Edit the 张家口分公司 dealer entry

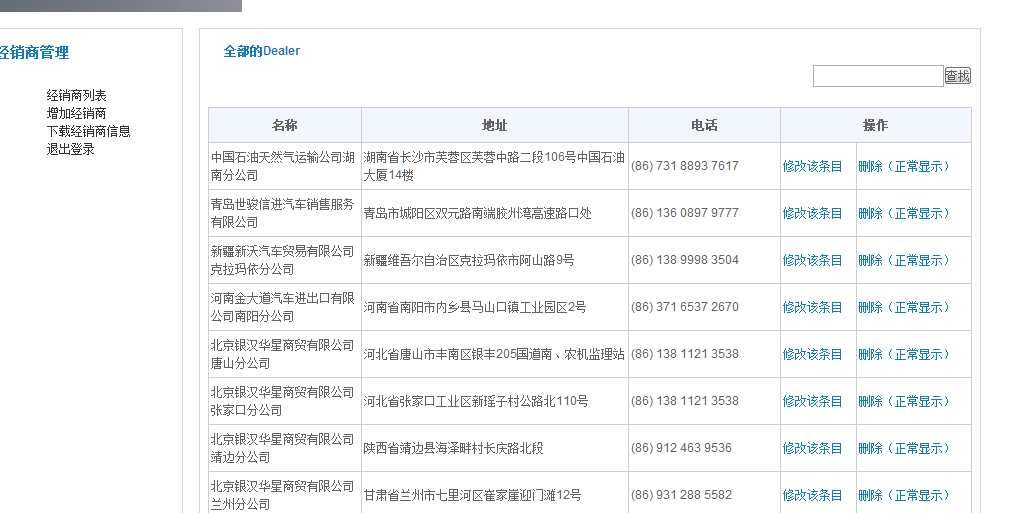point(812,401)
